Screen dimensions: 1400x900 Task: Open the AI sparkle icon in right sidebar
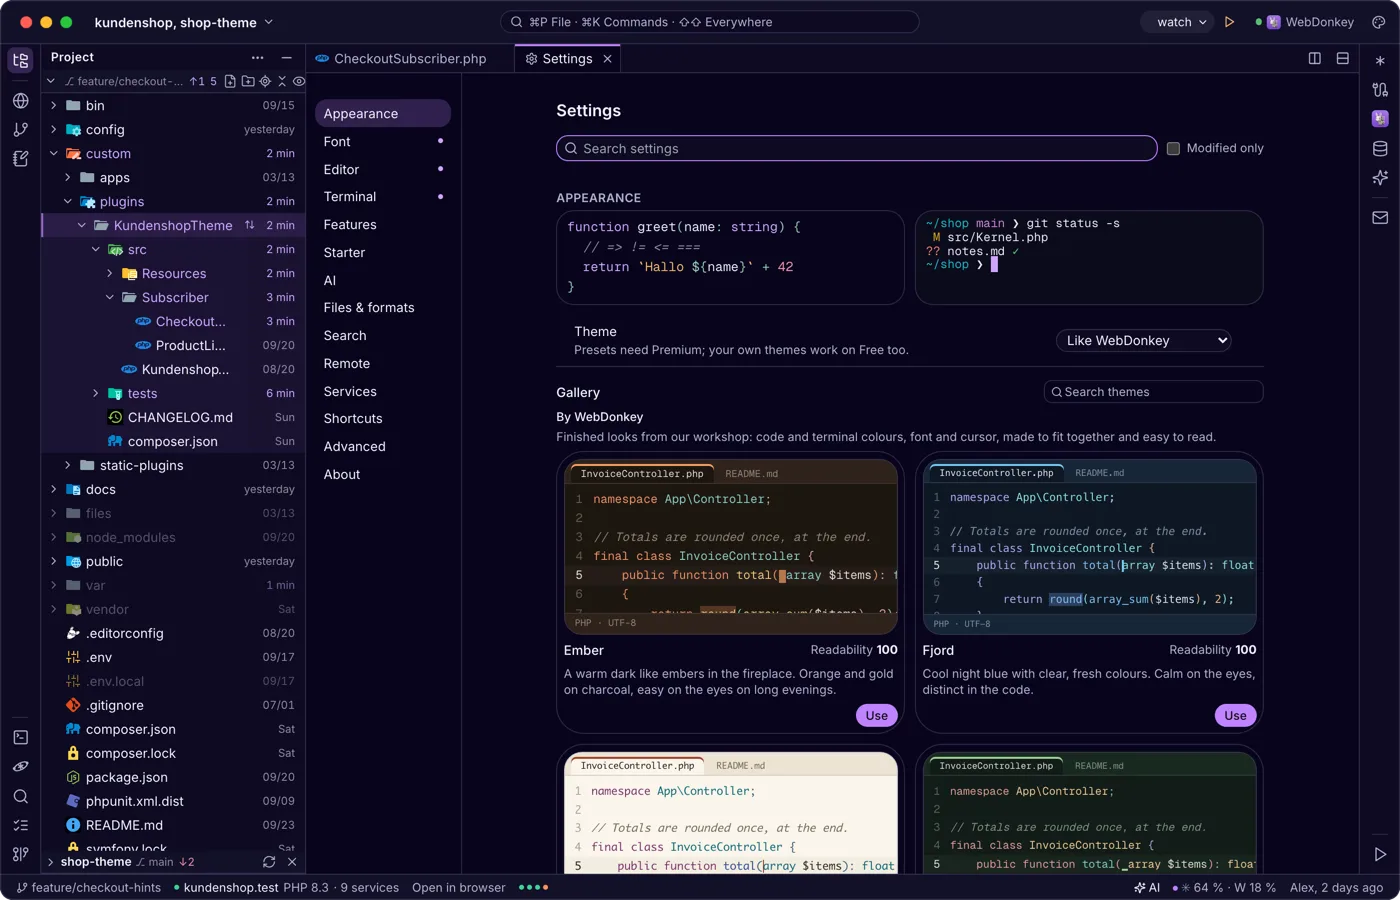(x=1380, y=178)
